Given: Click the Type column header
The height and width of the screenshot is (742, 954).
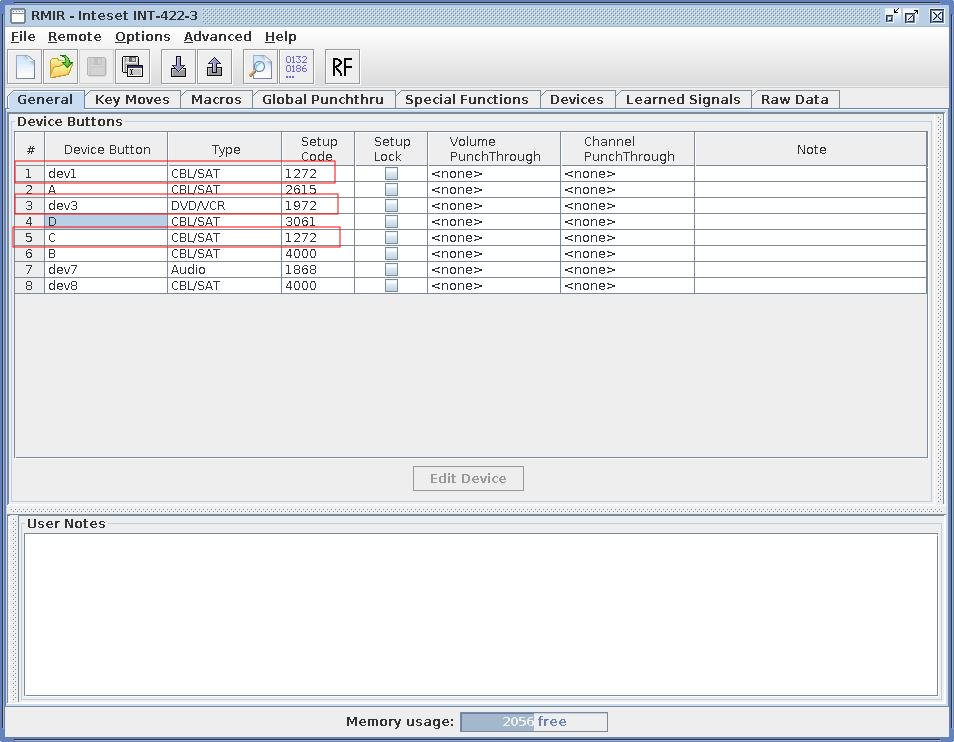Looking at the screenshot, I should [225, 149].
